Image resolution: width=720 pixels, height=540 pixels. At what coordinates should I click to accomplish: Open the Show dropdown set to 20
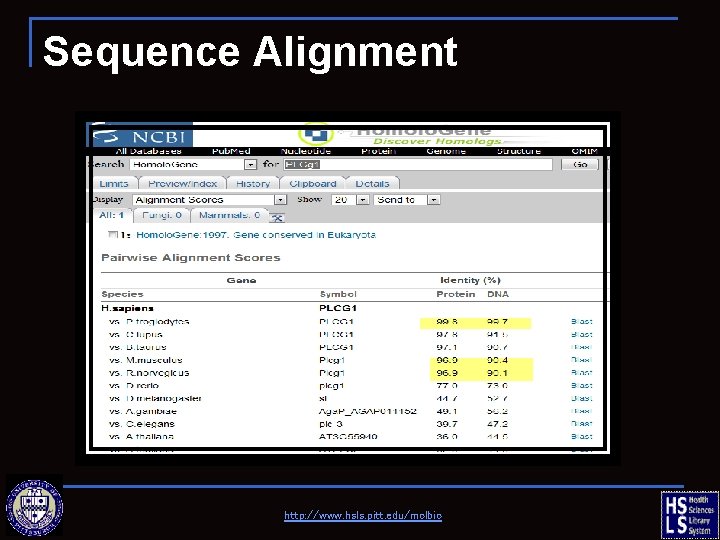tap(350, 200)
